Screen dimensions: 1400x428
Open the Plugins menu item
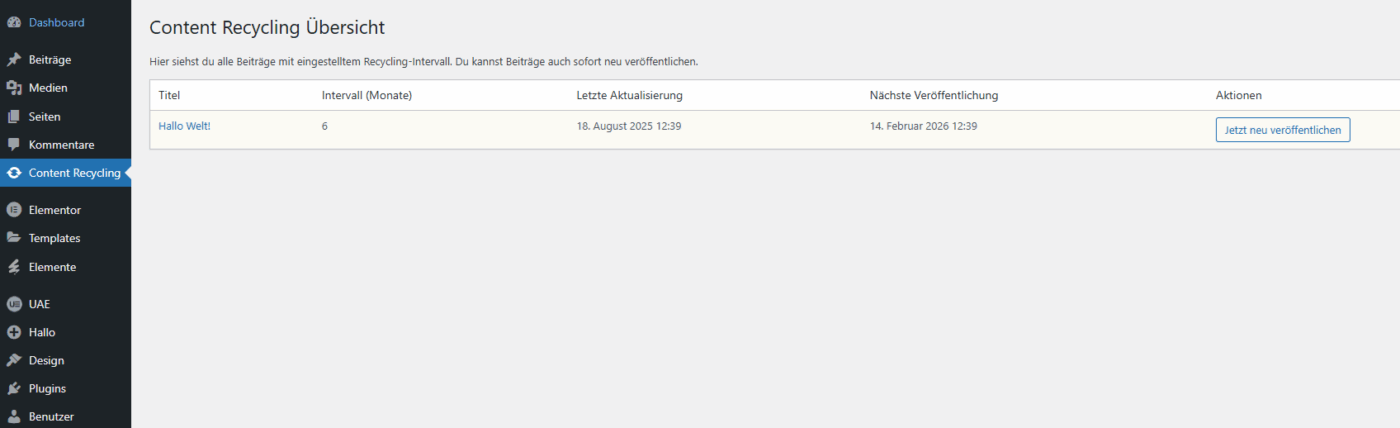(47, 388)
